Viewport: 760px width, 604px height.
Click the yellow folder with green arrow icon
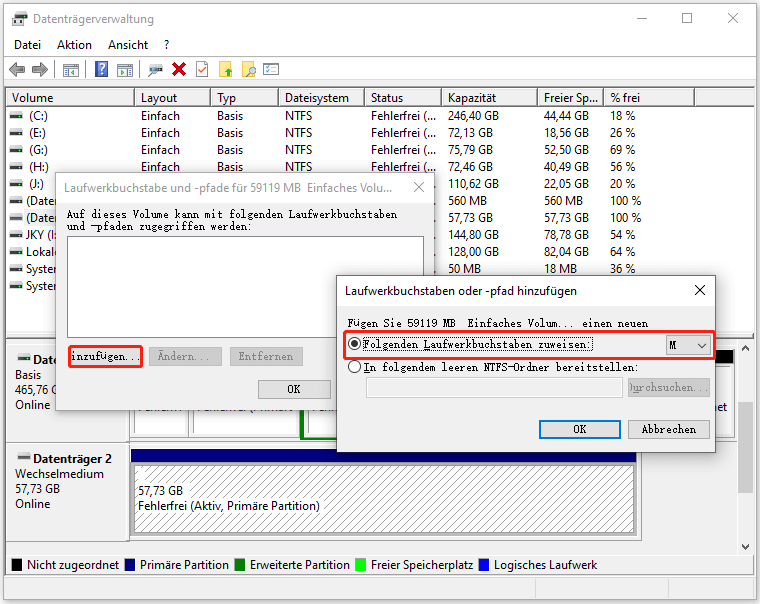226,69
